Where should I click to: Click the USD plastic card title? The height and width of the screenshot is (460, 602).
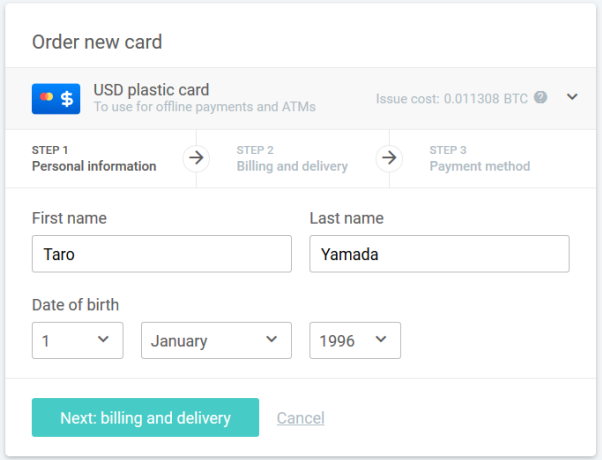pos(151,90)
